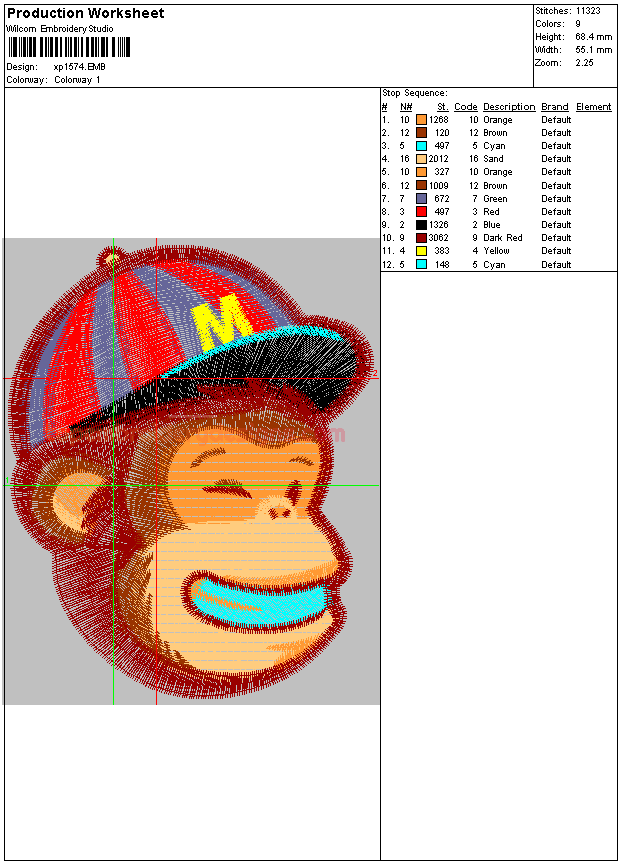
Task: Select the stitch count '1268'
Action: pos(439,120)
